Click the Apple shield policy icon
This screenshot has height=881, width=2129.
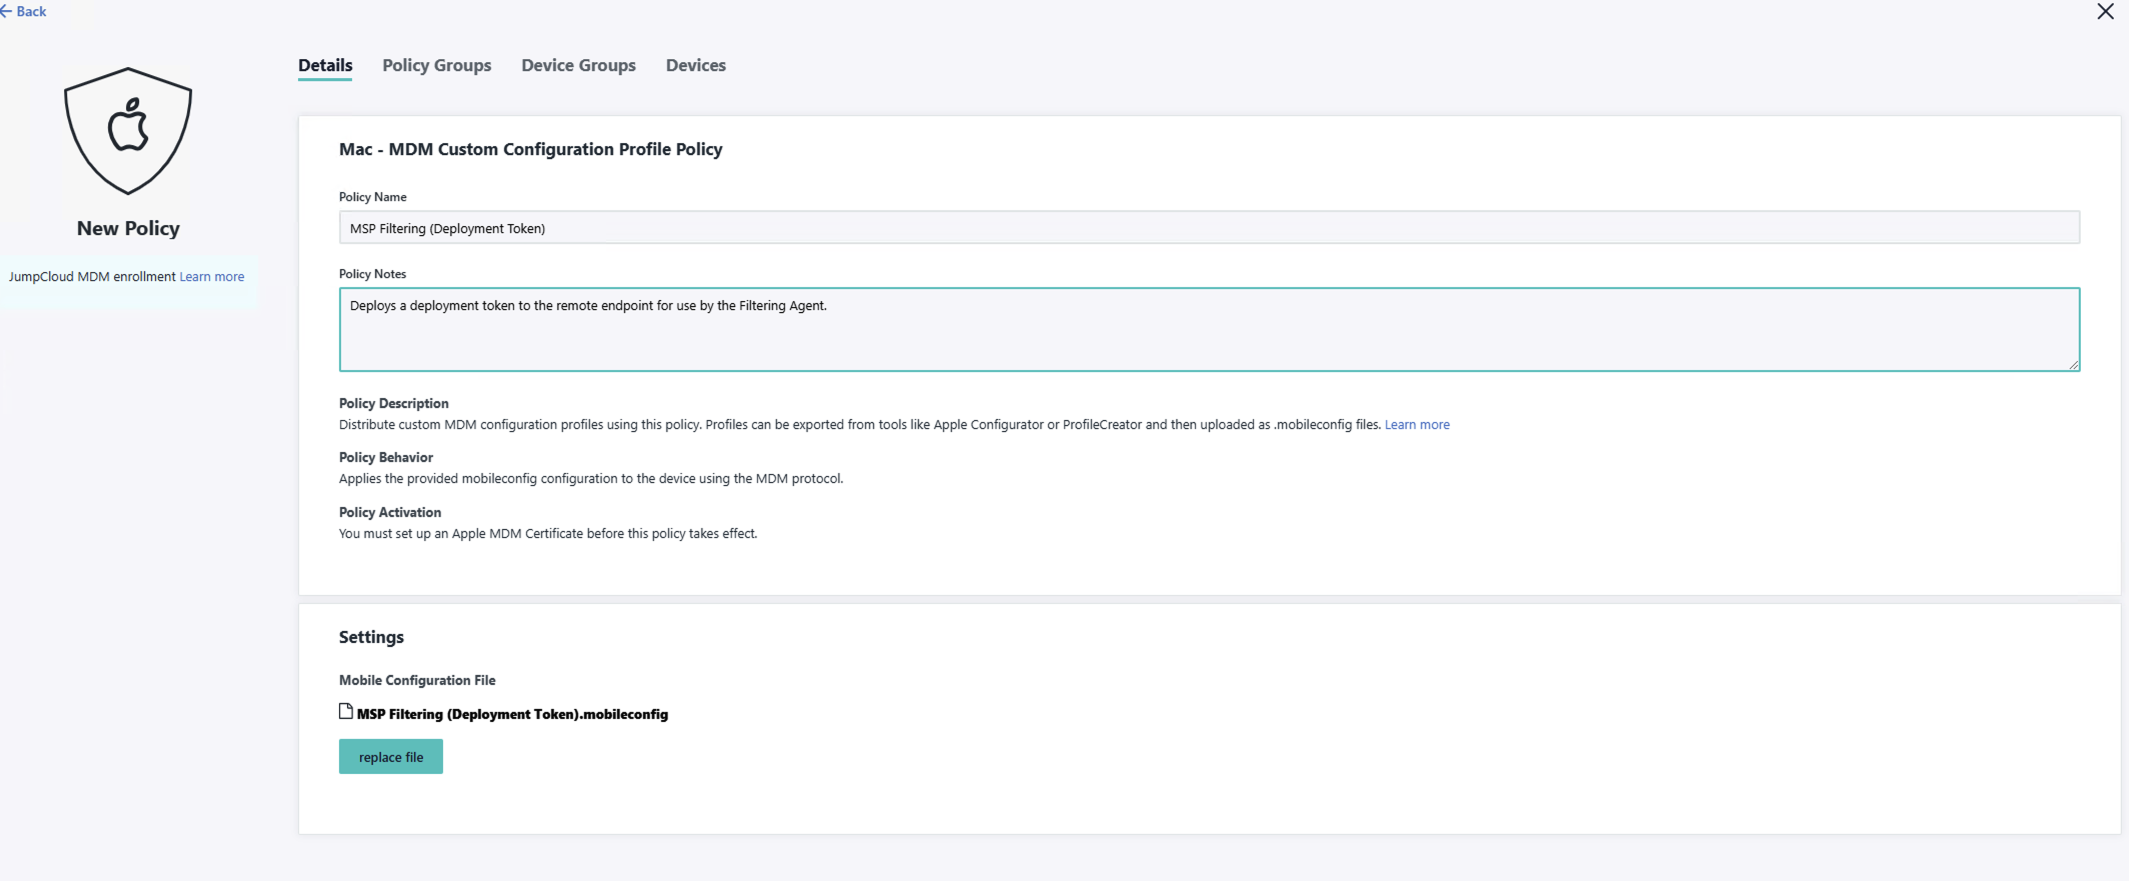[x=128, y=131]
